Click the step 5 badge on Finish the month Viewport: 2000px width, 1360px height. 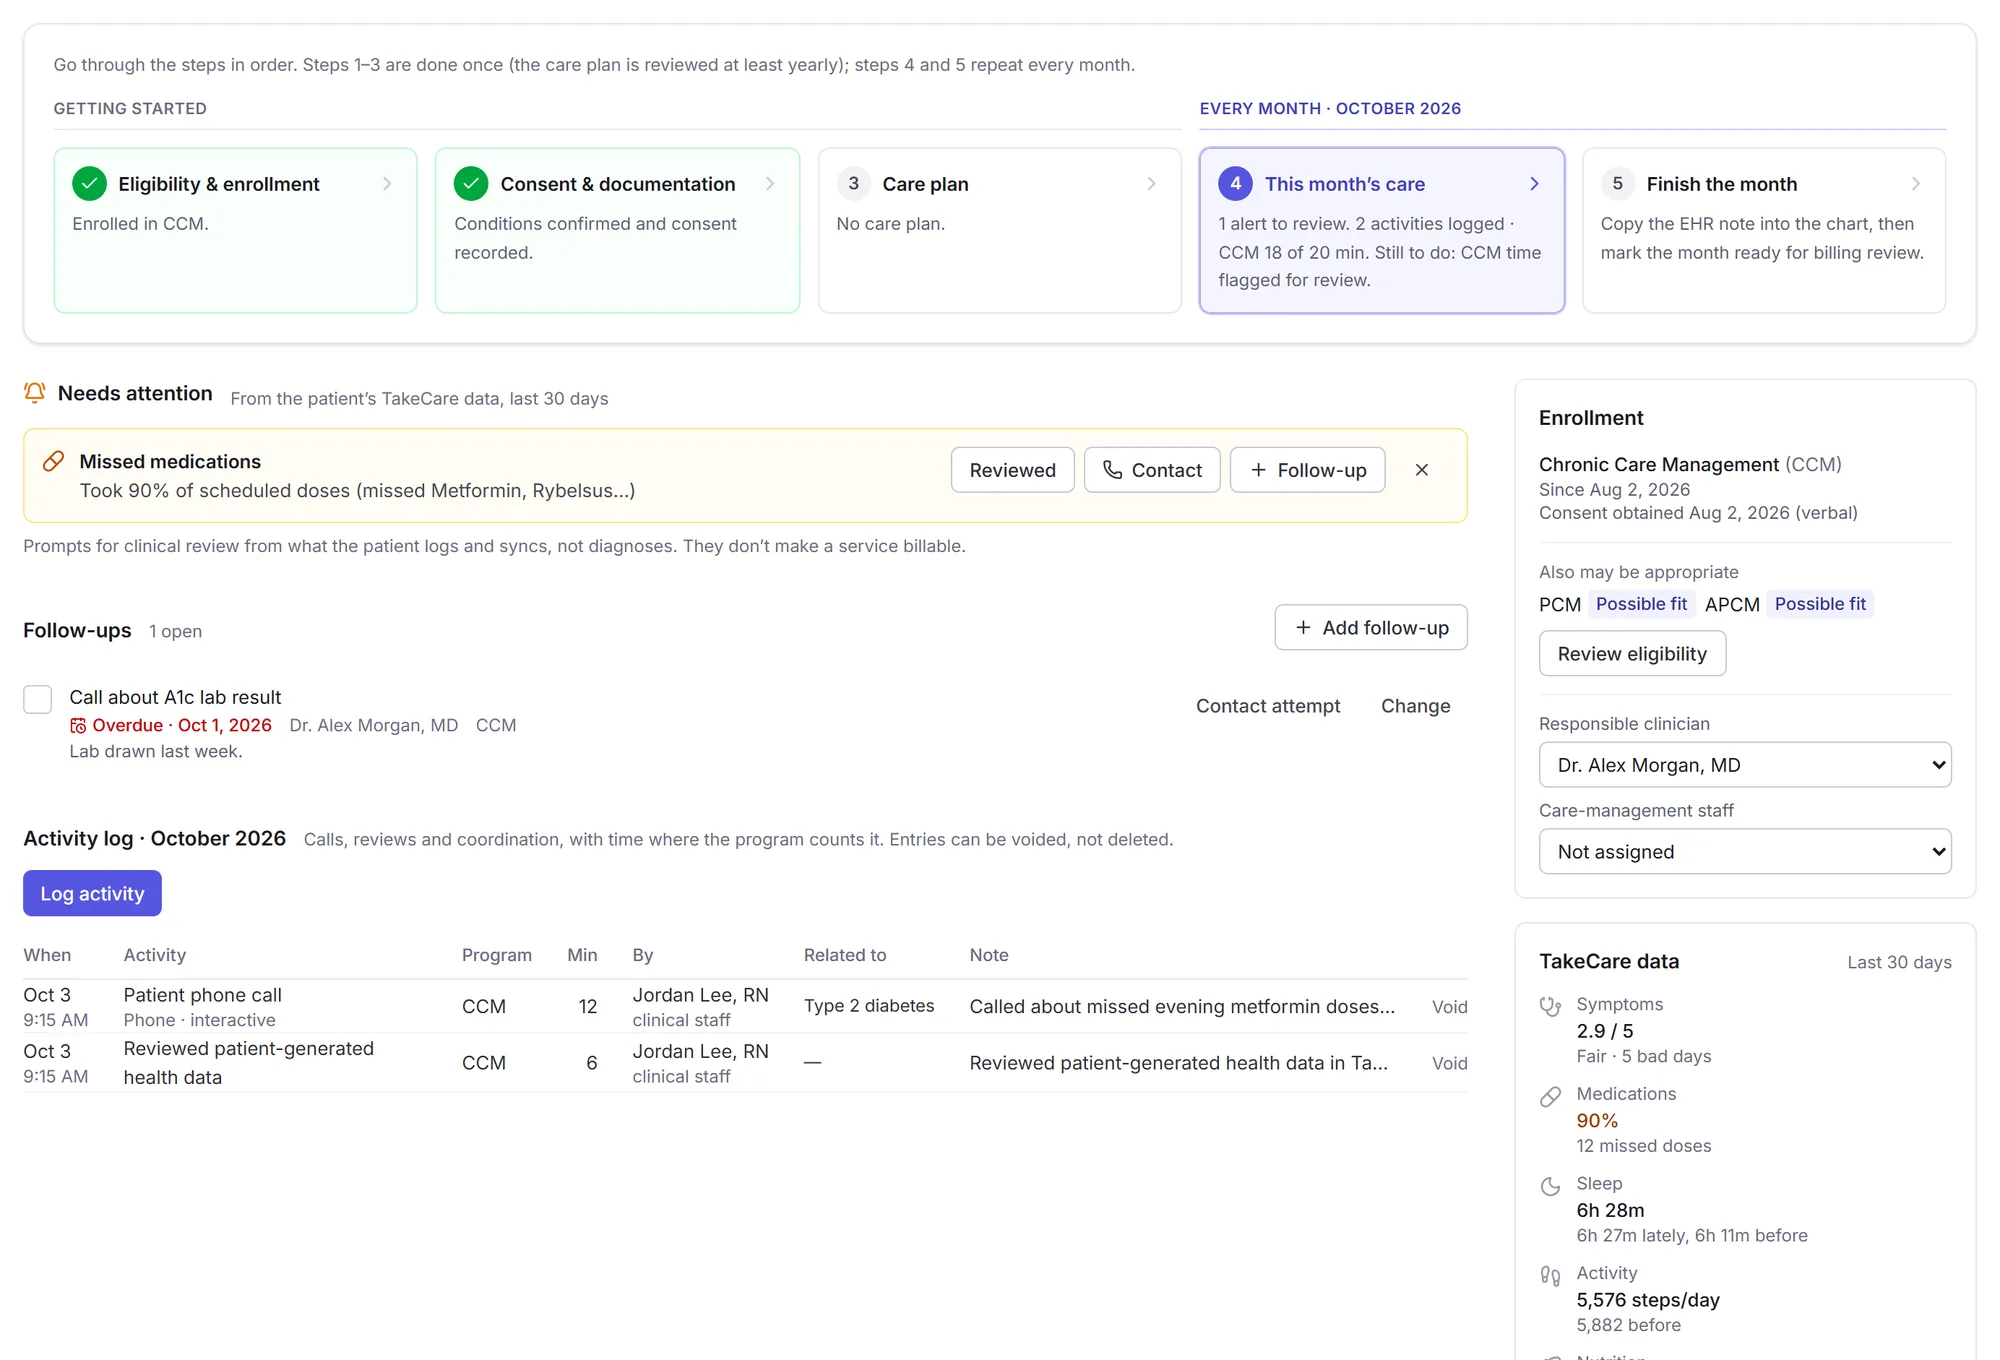click(1617, 184)
